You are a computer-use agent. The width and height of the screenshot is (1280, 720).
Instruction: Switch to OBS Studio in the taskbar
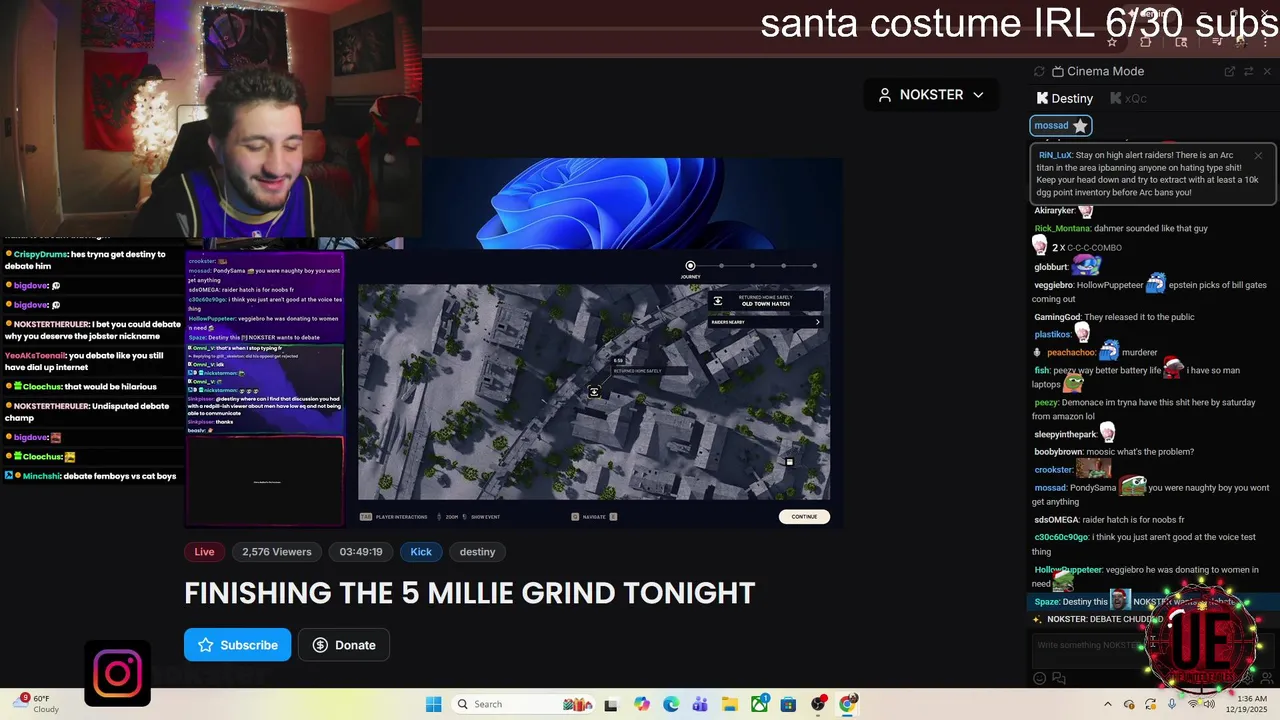[818, 704]
